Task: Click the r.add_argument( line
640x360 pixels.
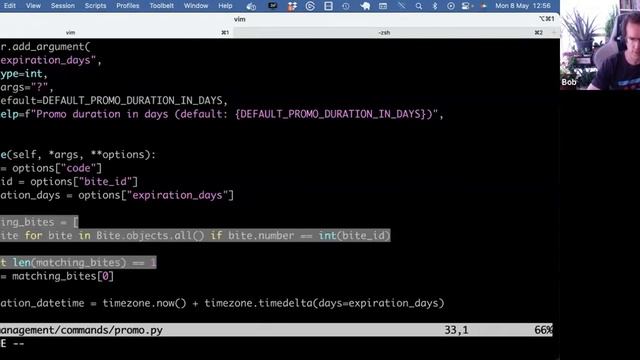Action: [45, 47]
